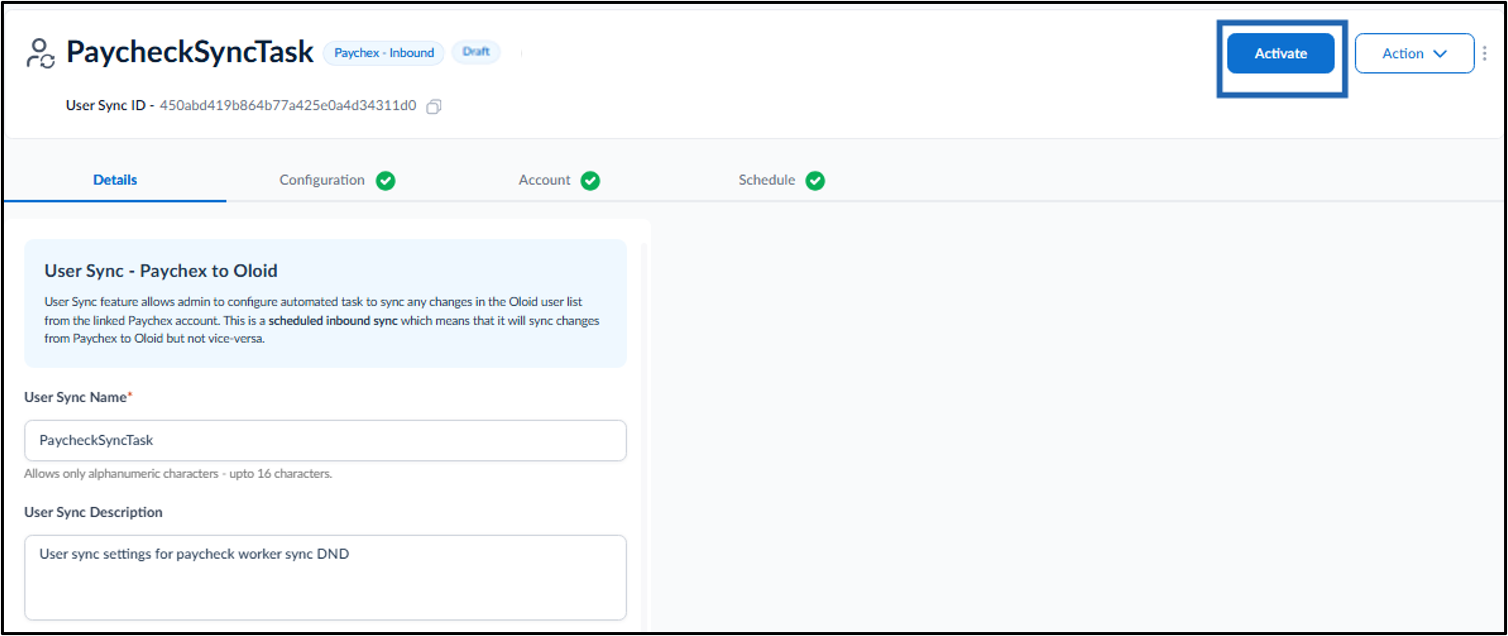The height and width of the screenshot is (636, 1508).
Task: Click into the User Sync Description textarea
Action: [325, 578]
